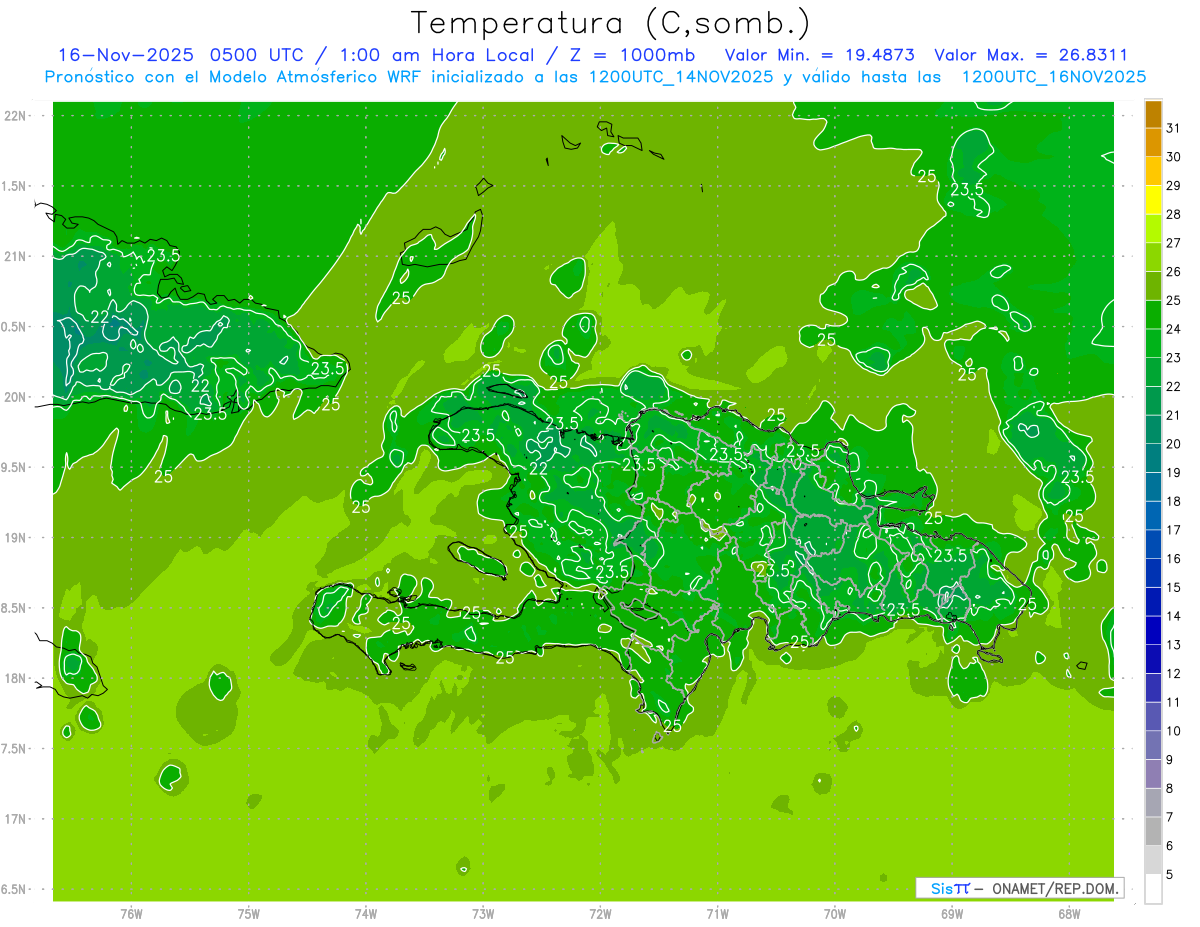Click the yellow swatch between 28 and 29

point(1153,200)
